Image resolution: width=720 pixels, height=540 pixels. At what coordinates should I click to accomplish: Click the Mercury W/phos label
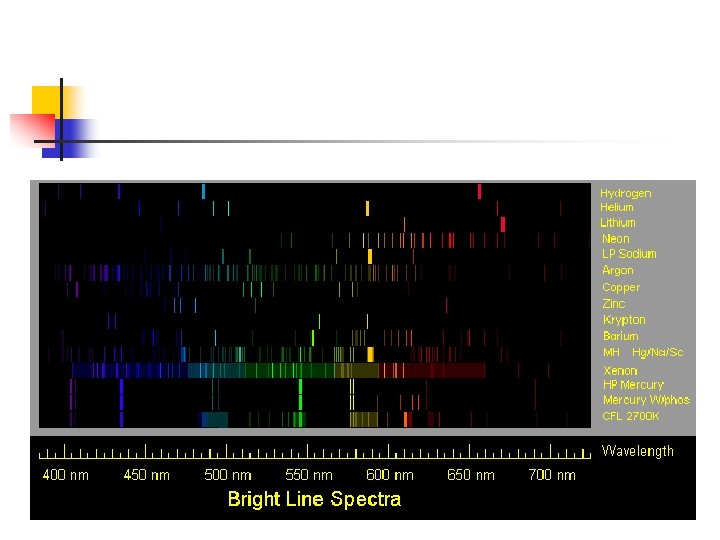[647, 400]
